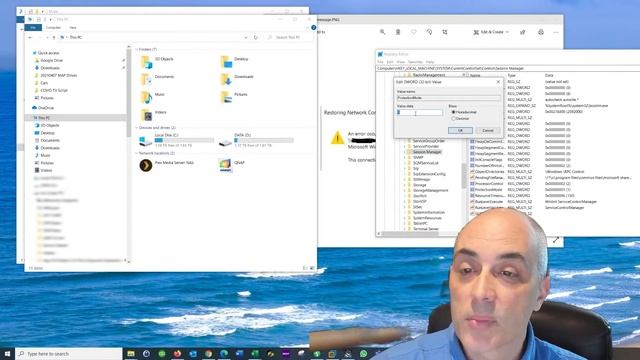
Task: Share the image from Photos toolbar
Action: click(x=522, y=32)
